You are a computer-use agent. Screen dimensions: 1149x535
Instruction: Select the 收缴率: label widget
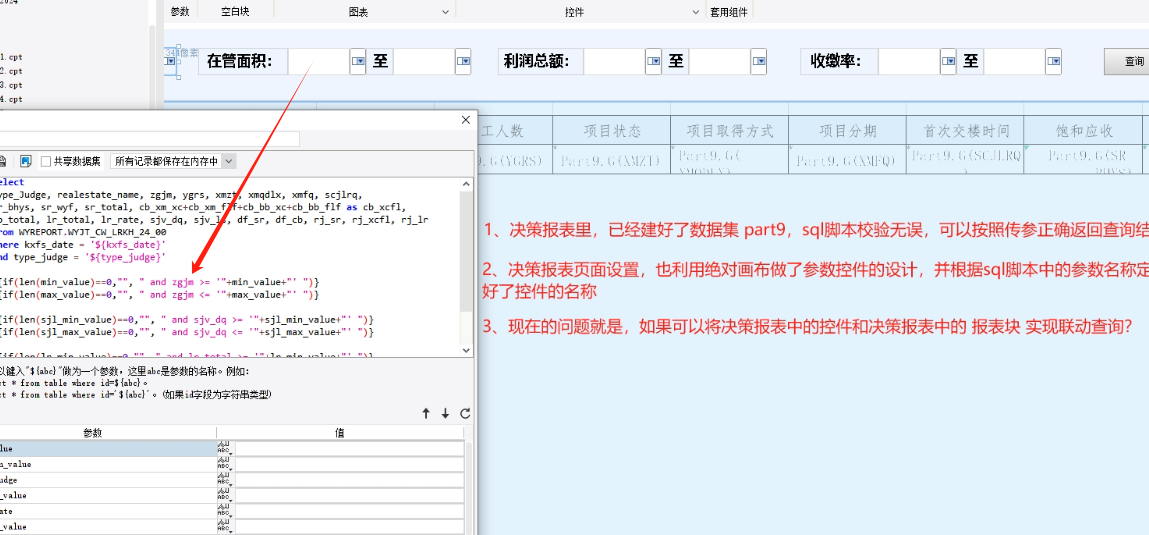pyautogui.click(x=839, y=62)
